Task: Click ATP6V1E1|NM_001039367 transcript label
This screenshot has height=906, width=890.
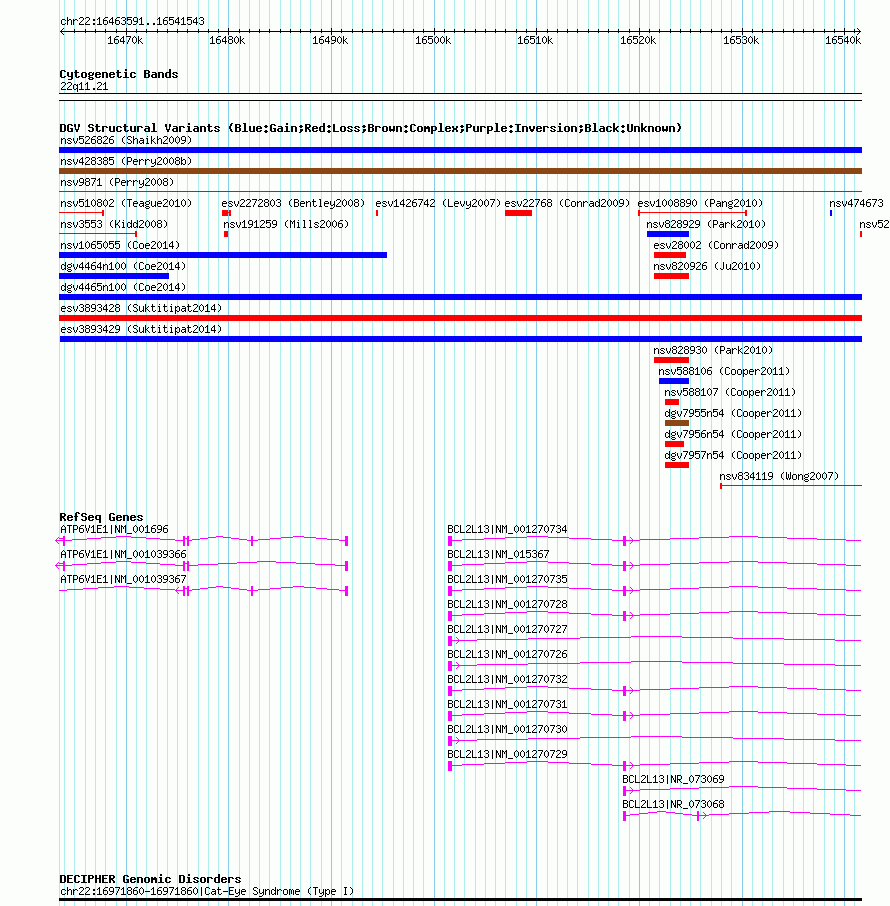Action: click(x=123, y=579)
